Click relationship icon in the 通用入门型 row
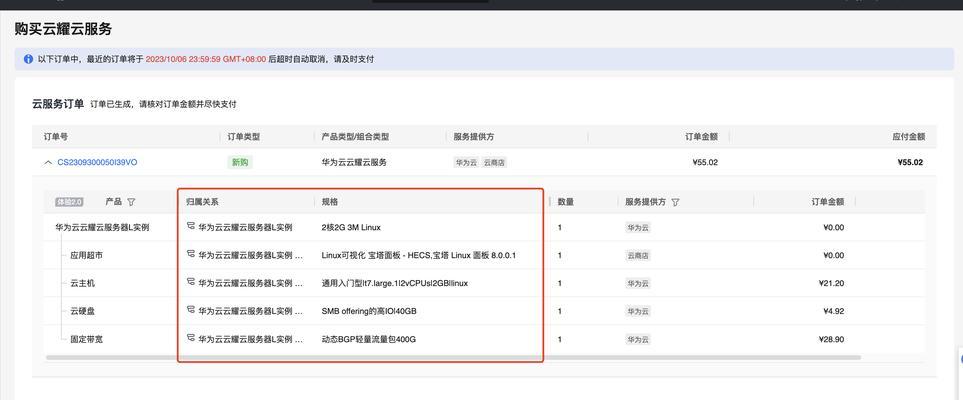 tap(190, 283)
